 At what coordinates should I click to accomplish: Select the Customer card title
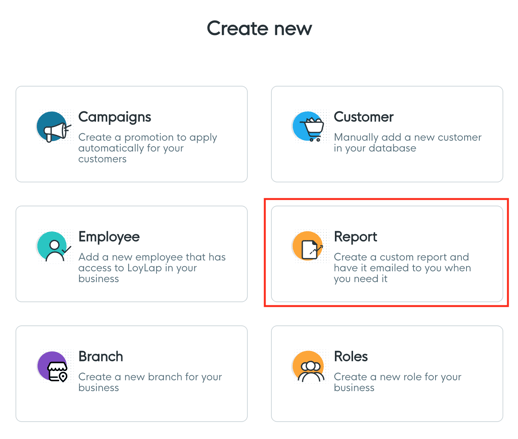pyautogui.click(x=364, y=117)
